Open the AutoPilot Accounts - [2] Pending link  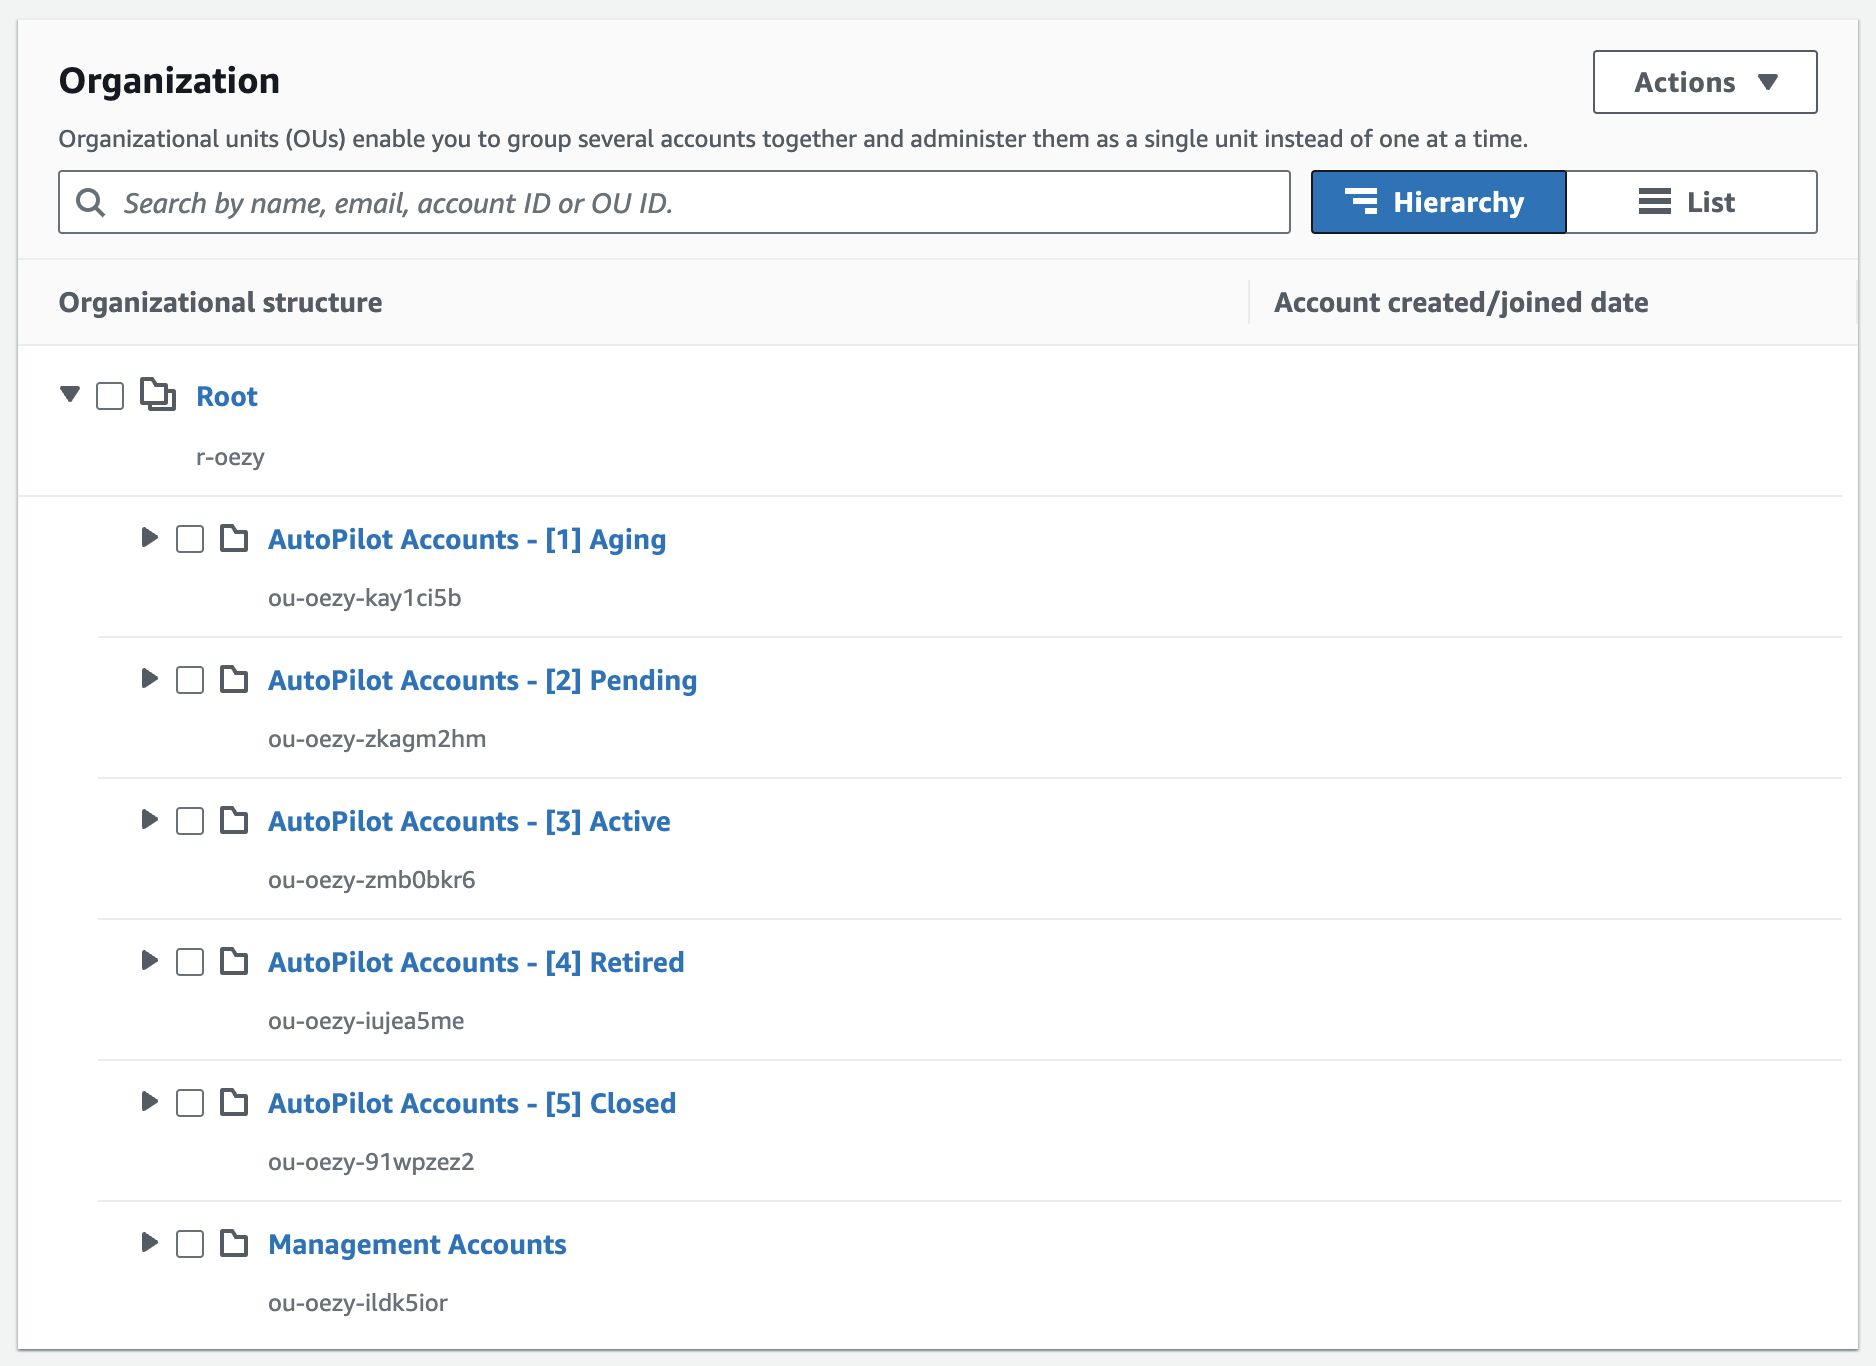482,680
